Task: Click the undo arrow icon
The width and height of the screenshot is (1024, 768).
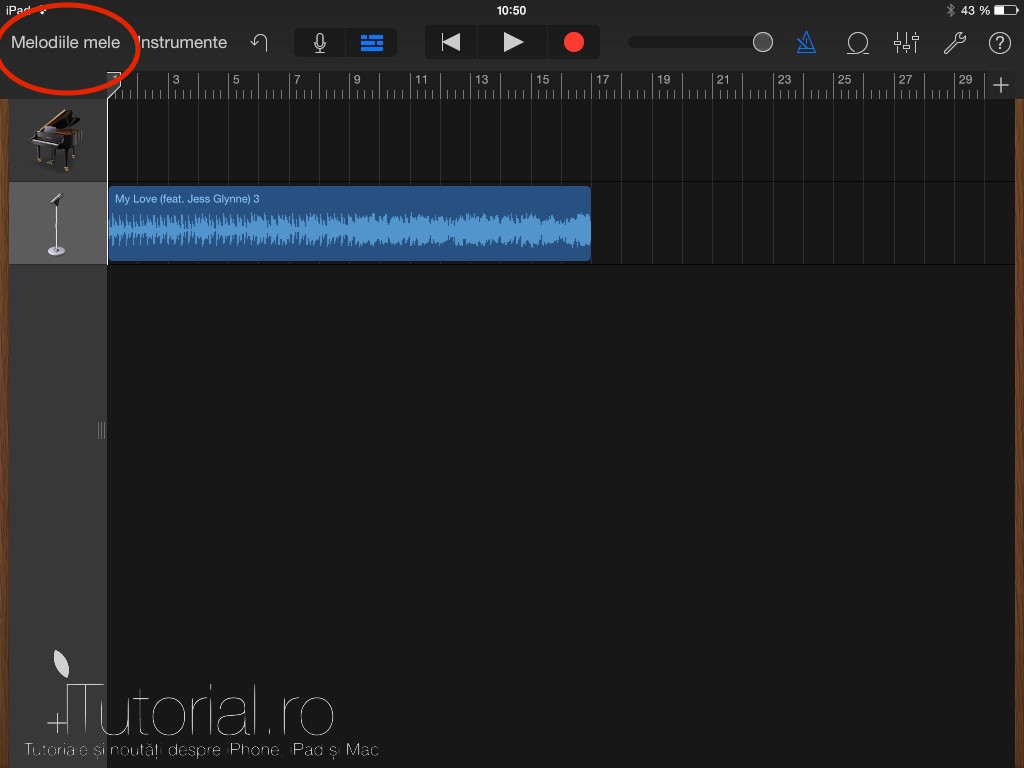Action: click(x=259, y=43)
